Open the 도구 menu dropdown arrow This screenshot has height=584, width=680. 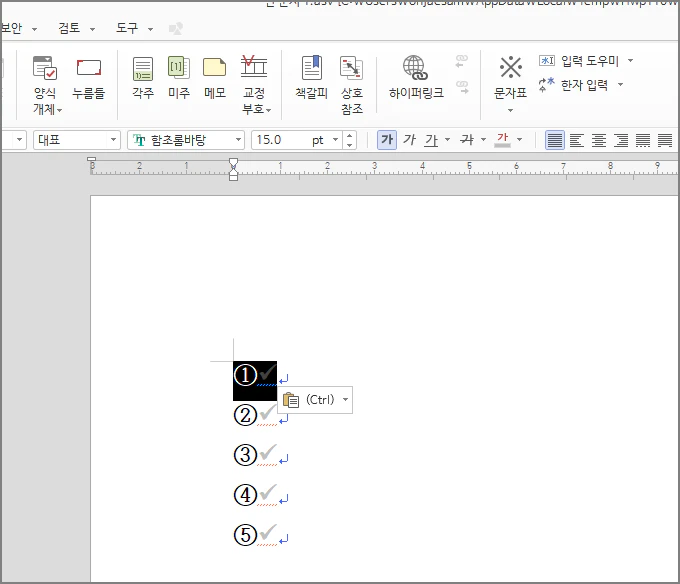pyautogui.click(x=150, y=29)
